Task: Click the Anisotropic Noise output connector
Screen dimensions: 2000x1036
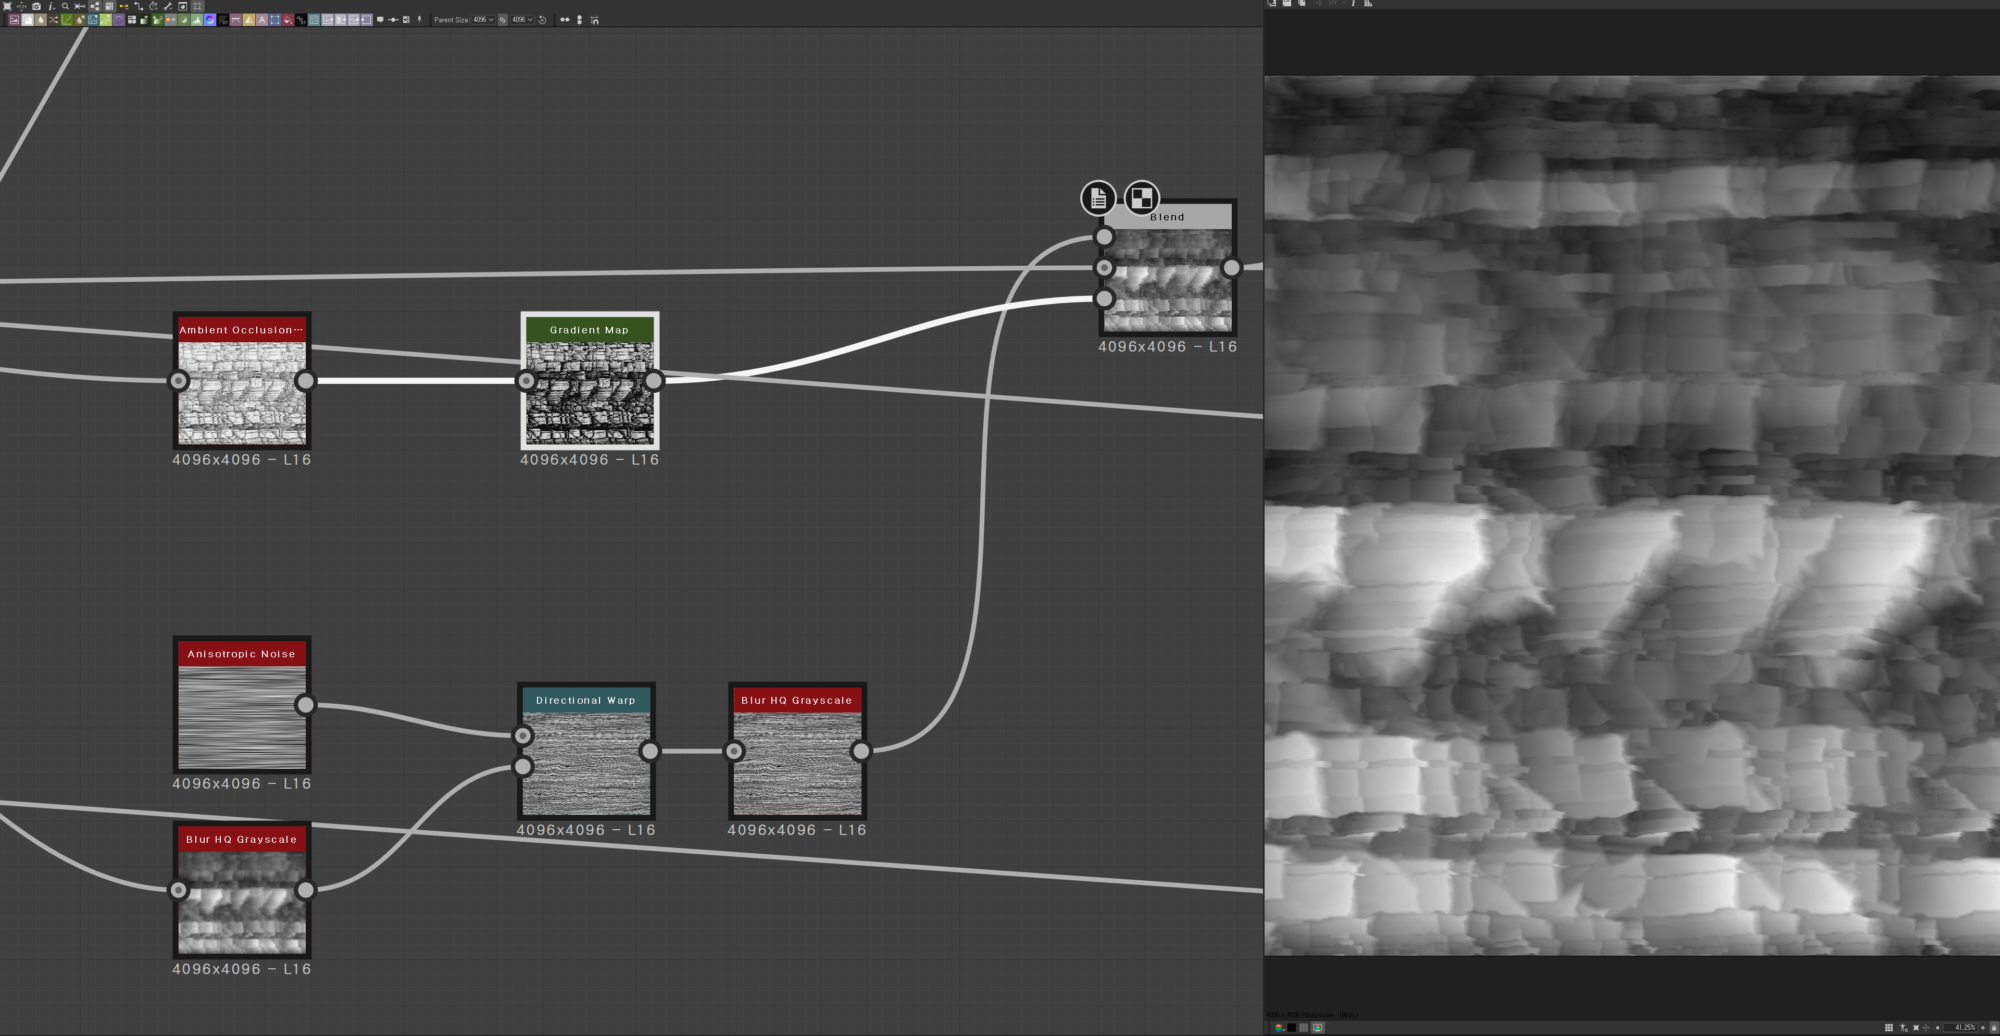Action: point(305,705)
